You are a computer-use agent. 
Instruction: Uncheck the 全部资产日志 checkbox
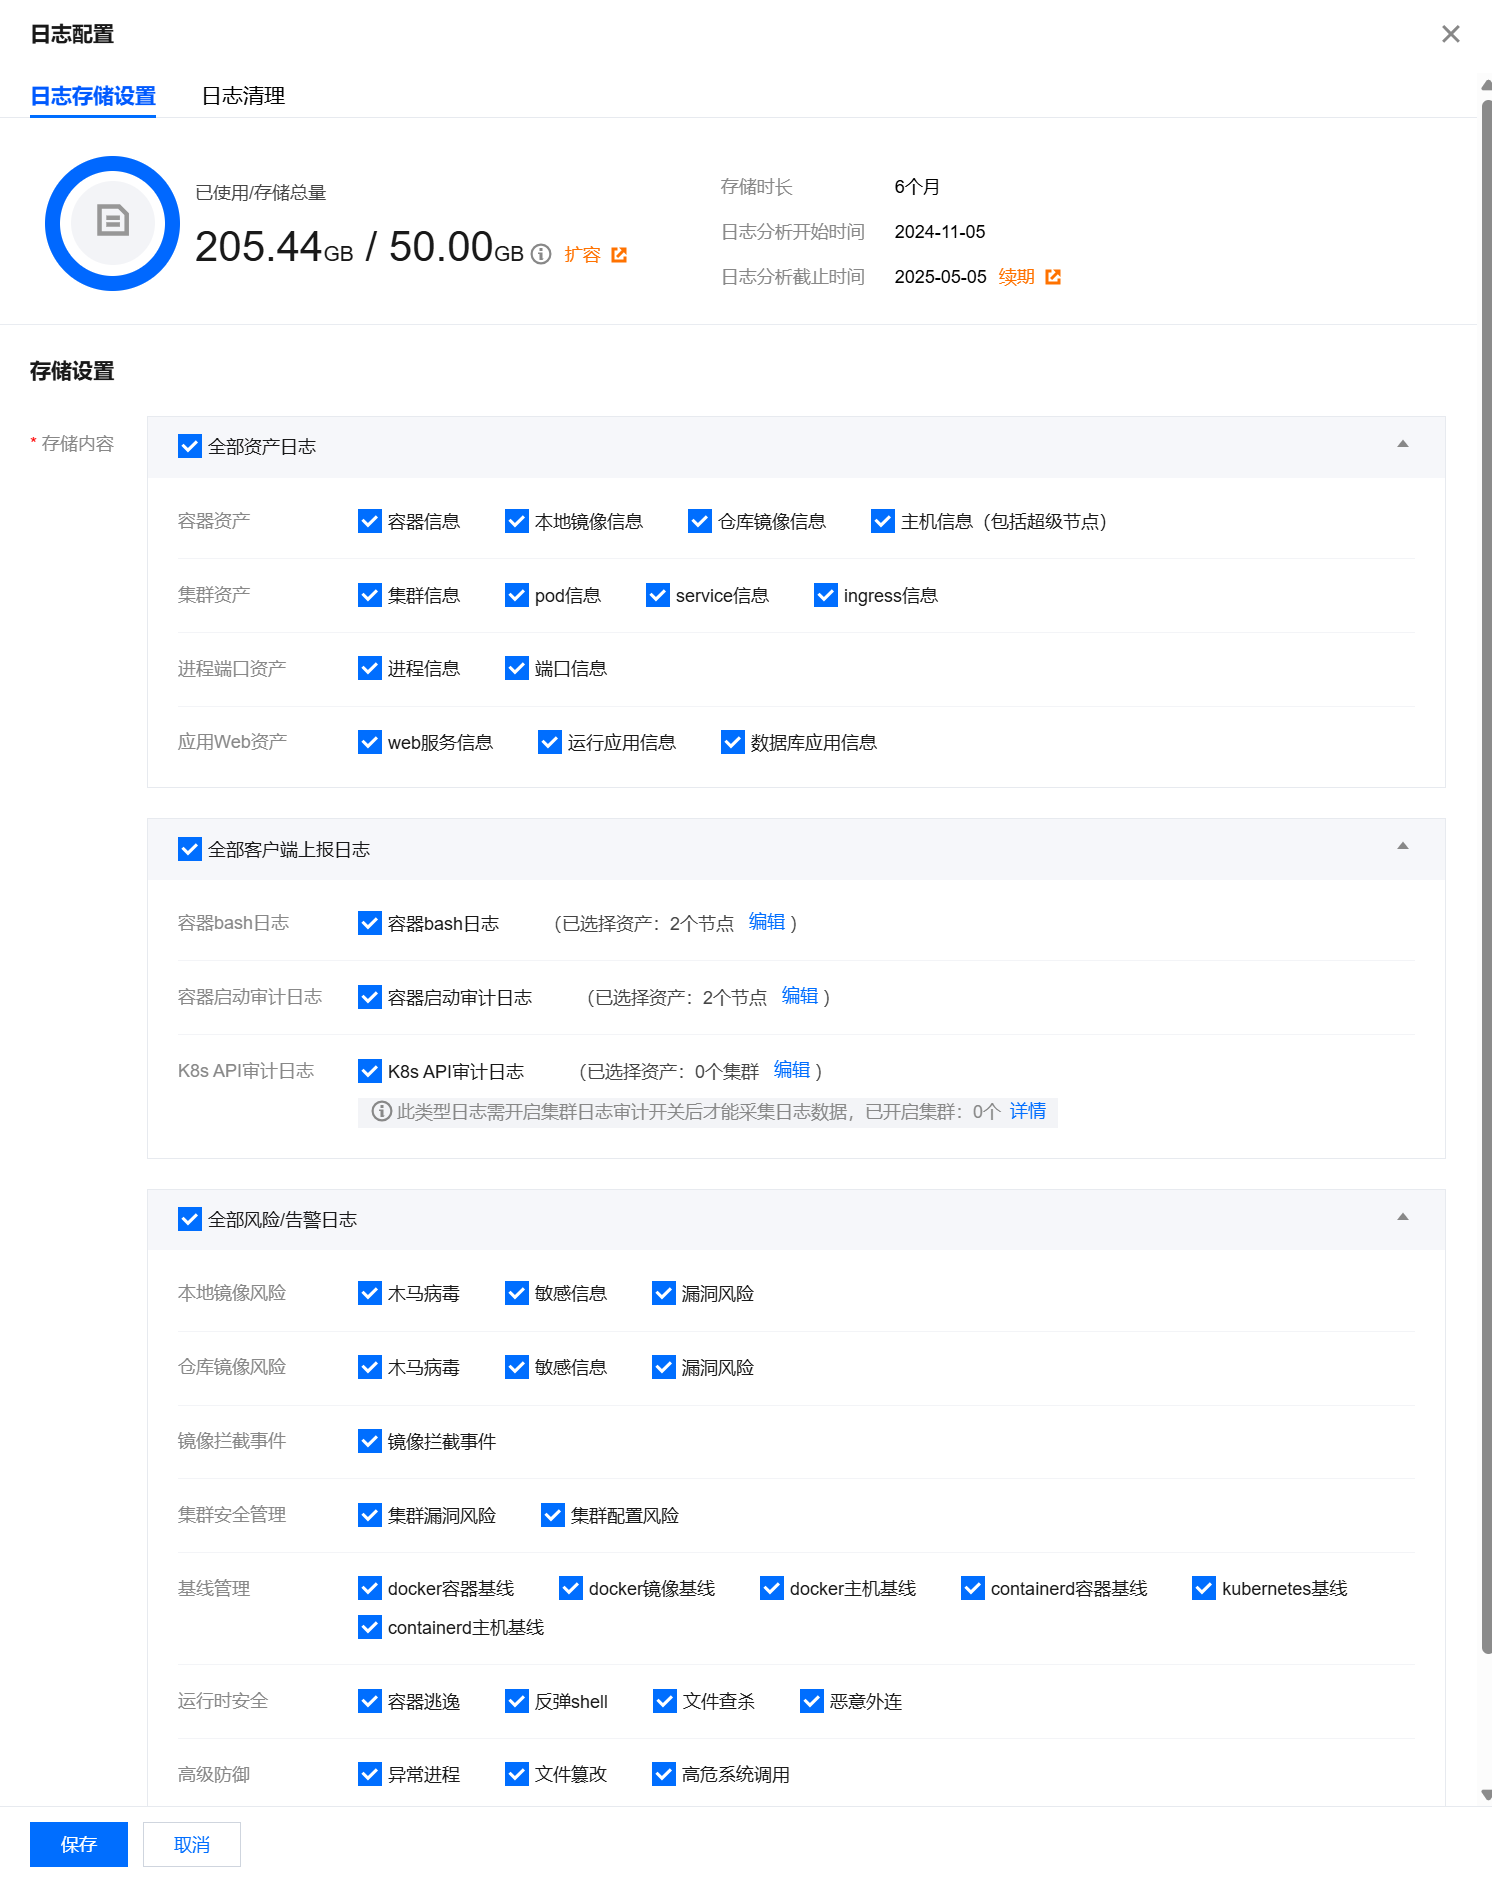tap(190, 446)
